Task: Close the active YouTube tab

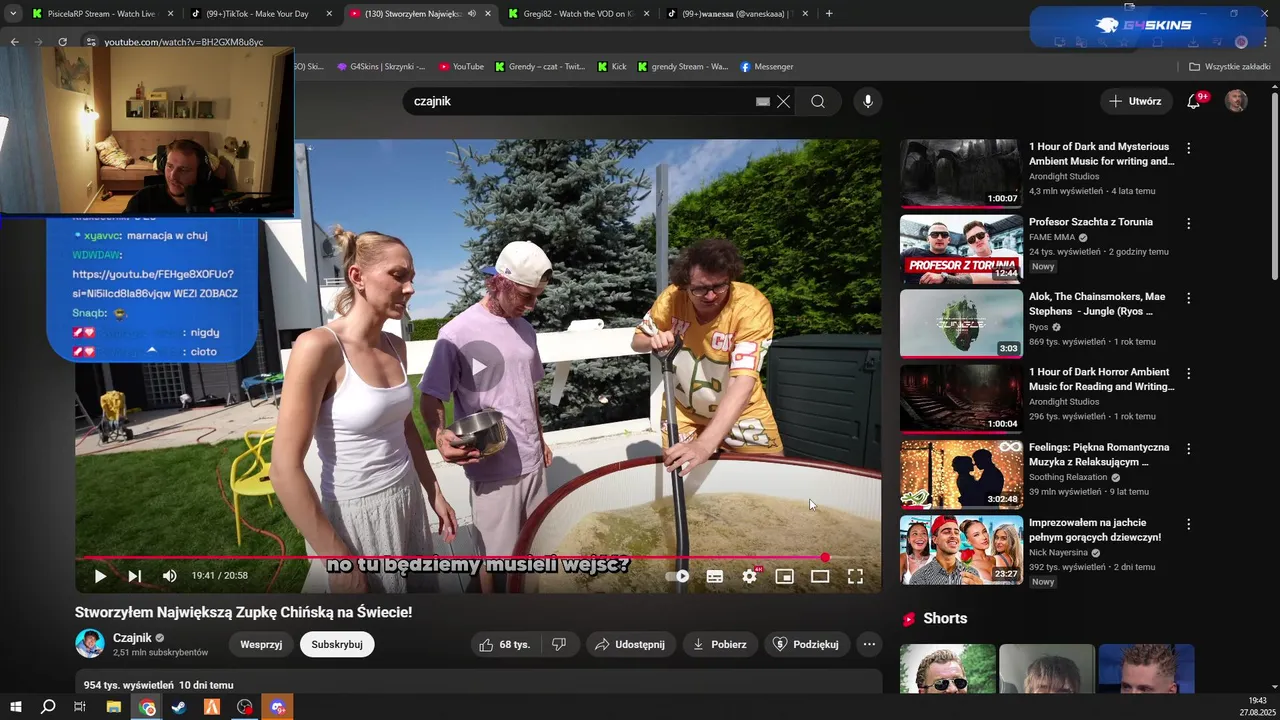Action: tap(488, 14)
